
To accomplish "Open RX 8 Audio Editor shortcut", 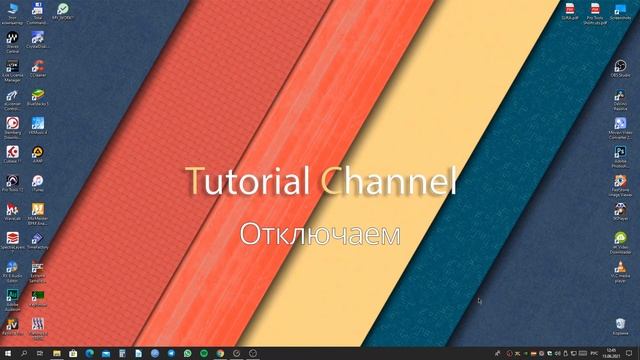I will tap(13, 271).
